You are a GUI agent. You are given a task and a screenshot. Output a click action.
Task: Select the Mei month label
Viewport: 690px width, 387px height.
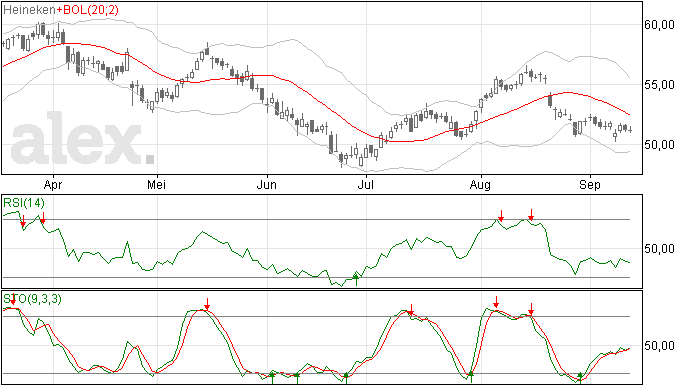coord(156,185)
